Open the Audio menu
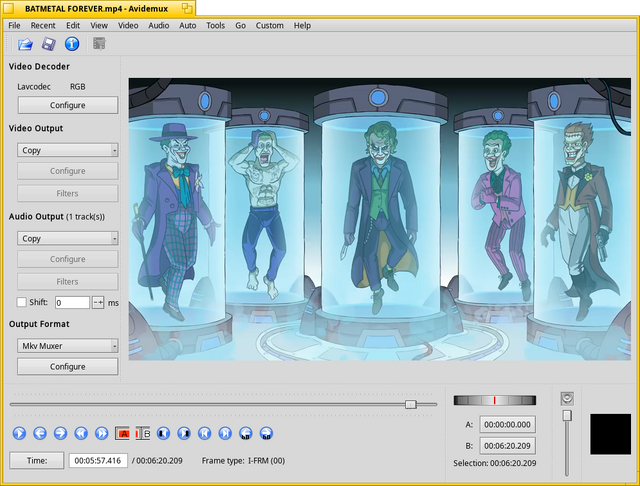The image size is (640, 486). (159, 25)
